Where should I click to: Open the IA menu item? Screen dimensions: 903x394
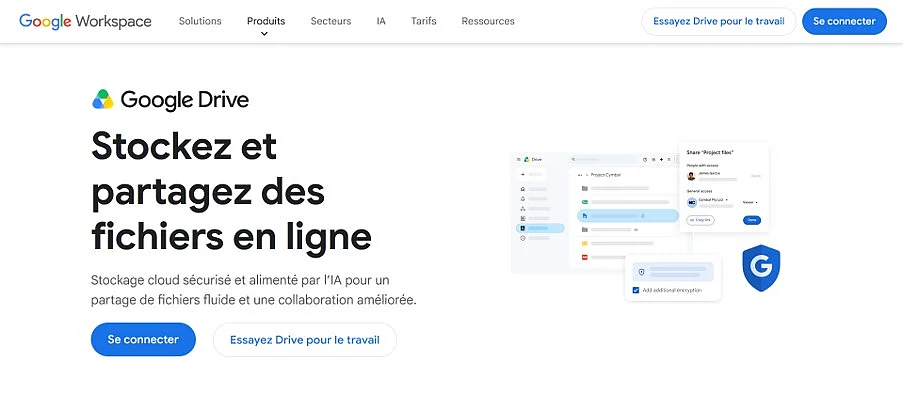(381, 21)
